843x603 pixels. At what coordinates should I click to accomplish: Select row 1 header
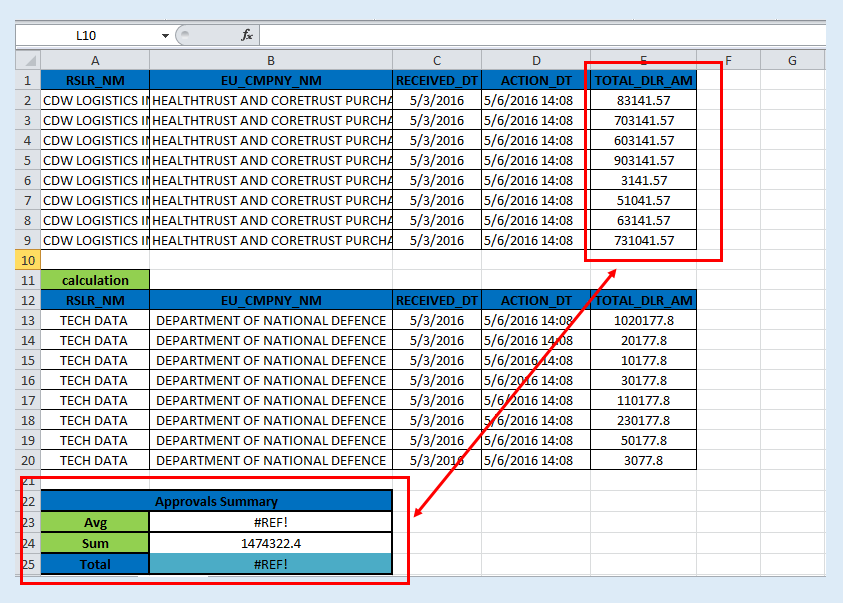tap(28, 81)
